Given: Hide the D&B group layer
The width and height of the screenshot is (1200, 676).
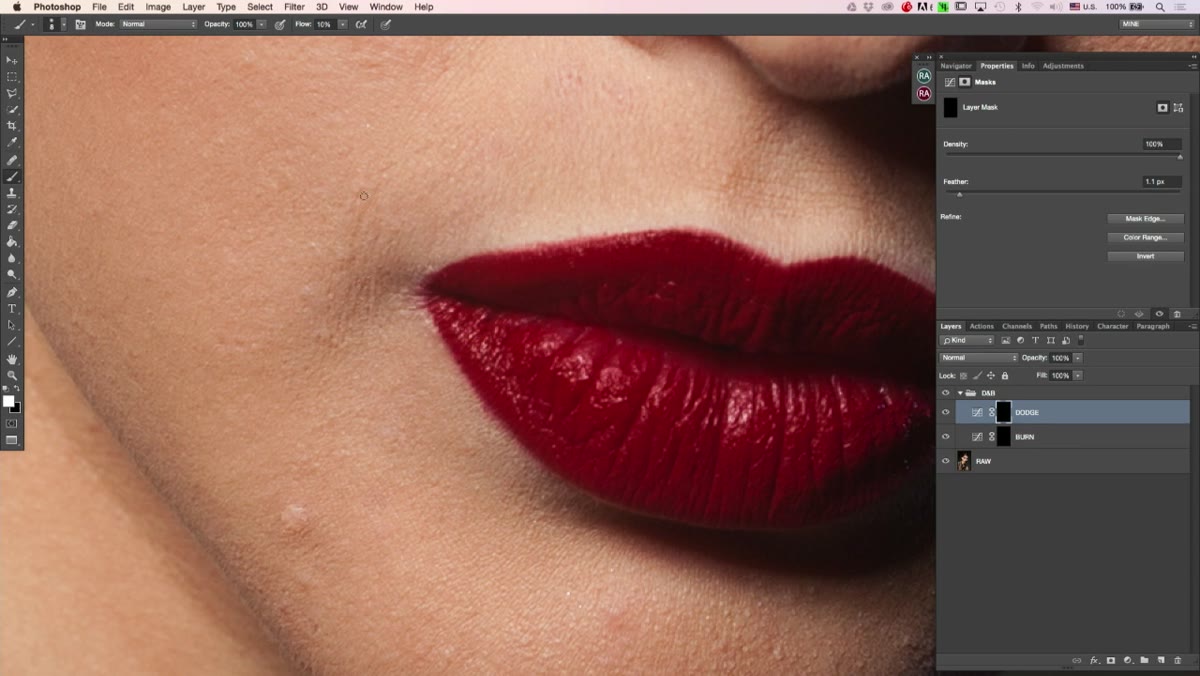Looking at the screenshot, I should 945,393.
